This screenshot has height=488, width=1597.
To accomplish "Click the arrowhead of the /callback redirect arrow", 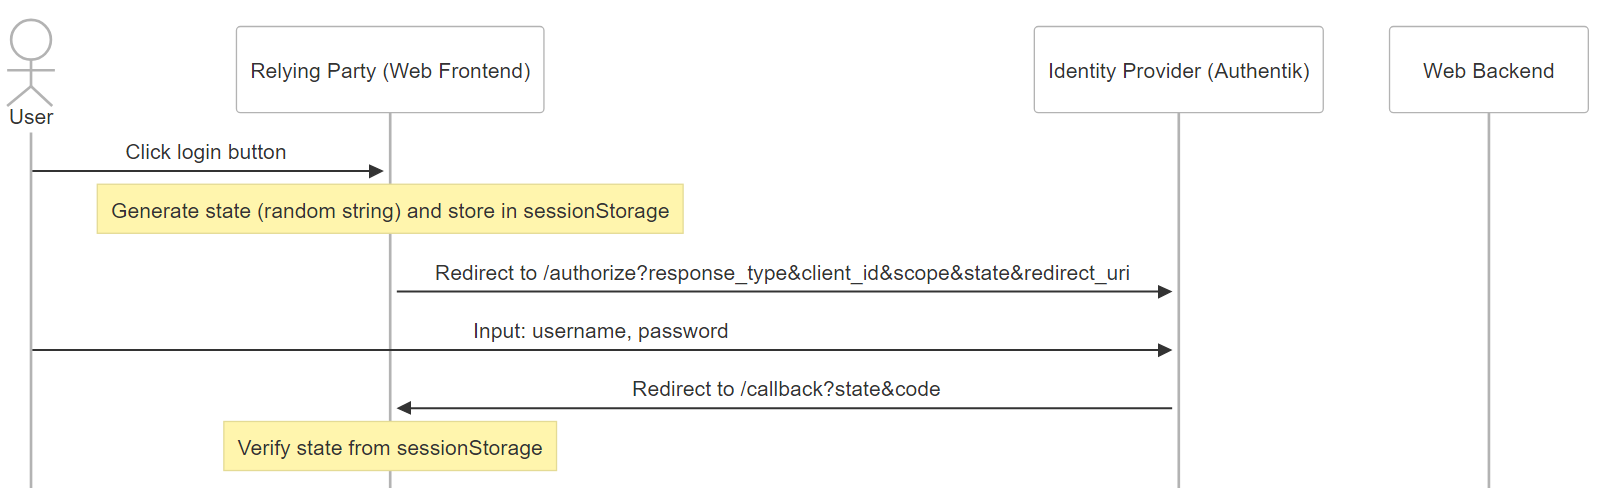I will coord(404,408).
